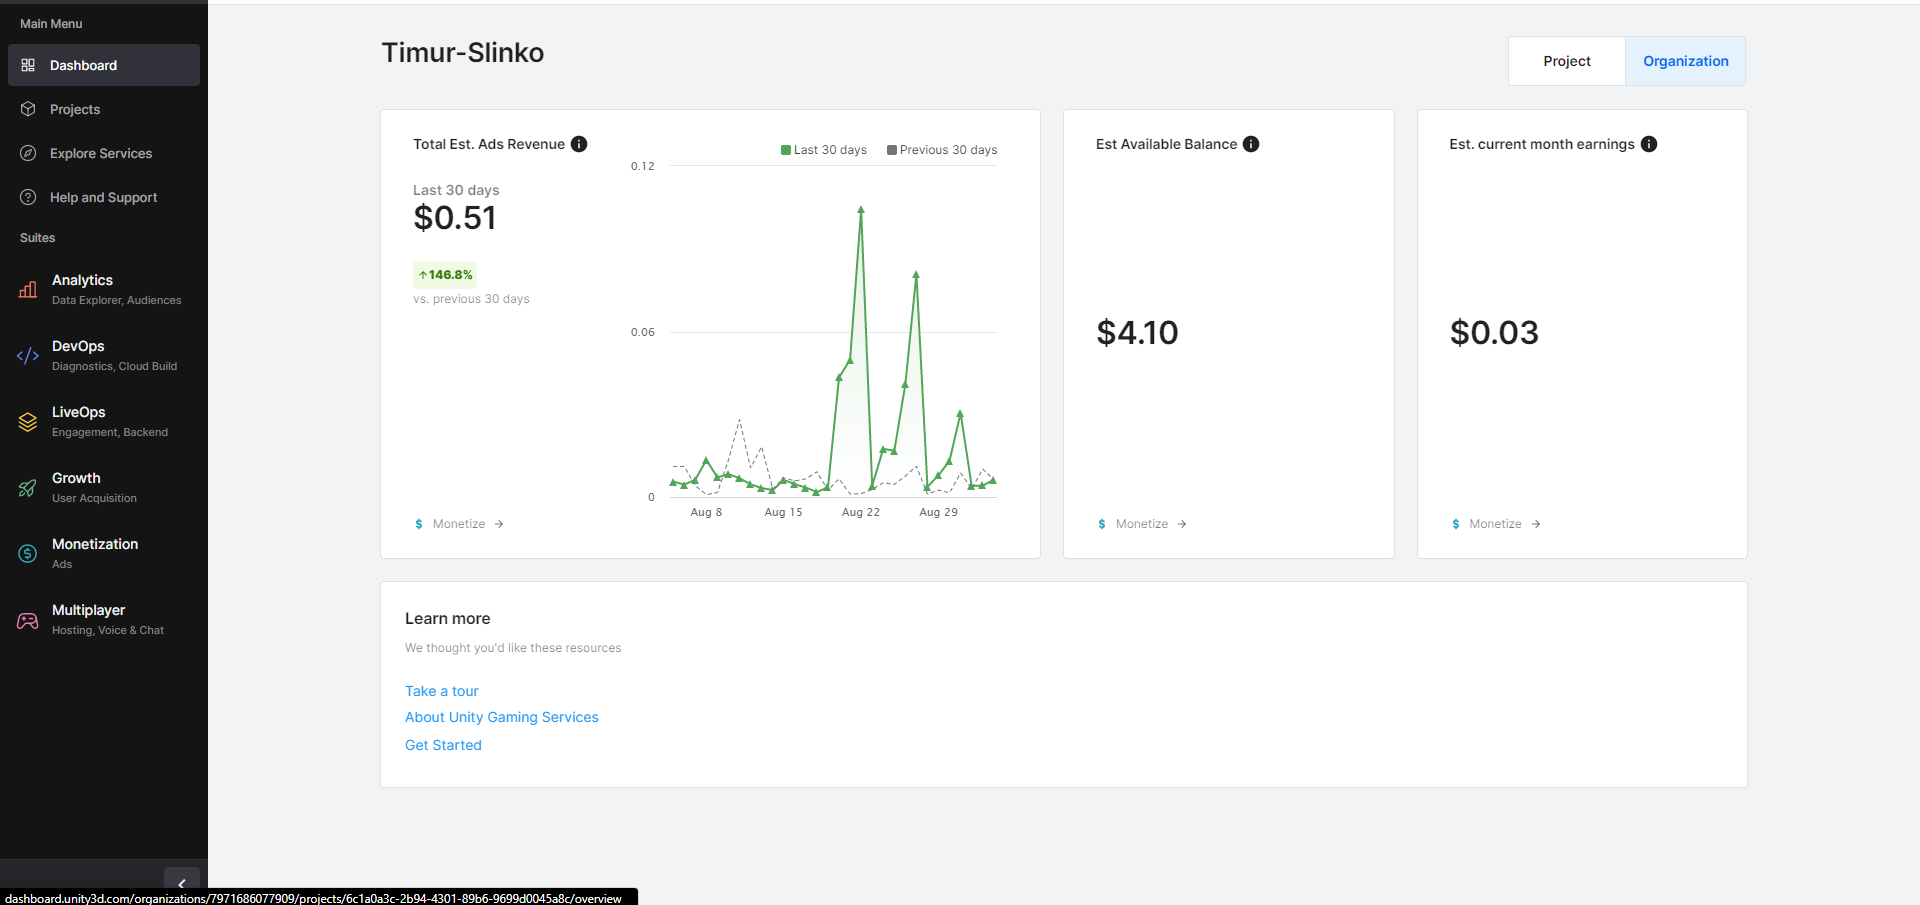Screen dimensions: 1920x905
Task: Click the Analytics bar chart icon
Action: tap(28, 290)
